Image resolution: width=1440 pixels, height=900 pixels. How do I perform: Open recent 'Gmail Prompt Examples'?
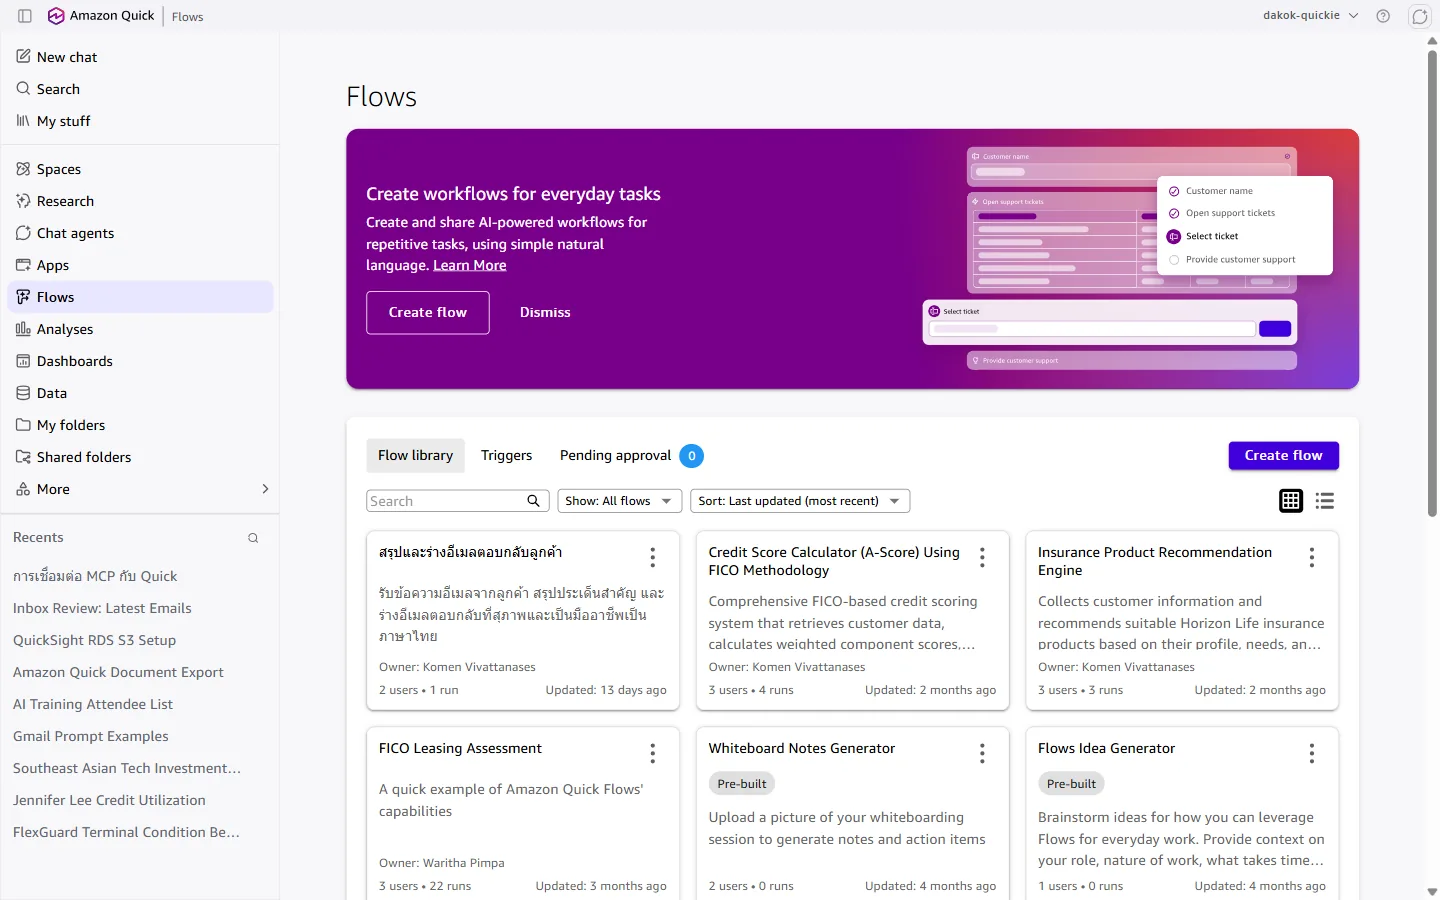(x=91, y=736)
